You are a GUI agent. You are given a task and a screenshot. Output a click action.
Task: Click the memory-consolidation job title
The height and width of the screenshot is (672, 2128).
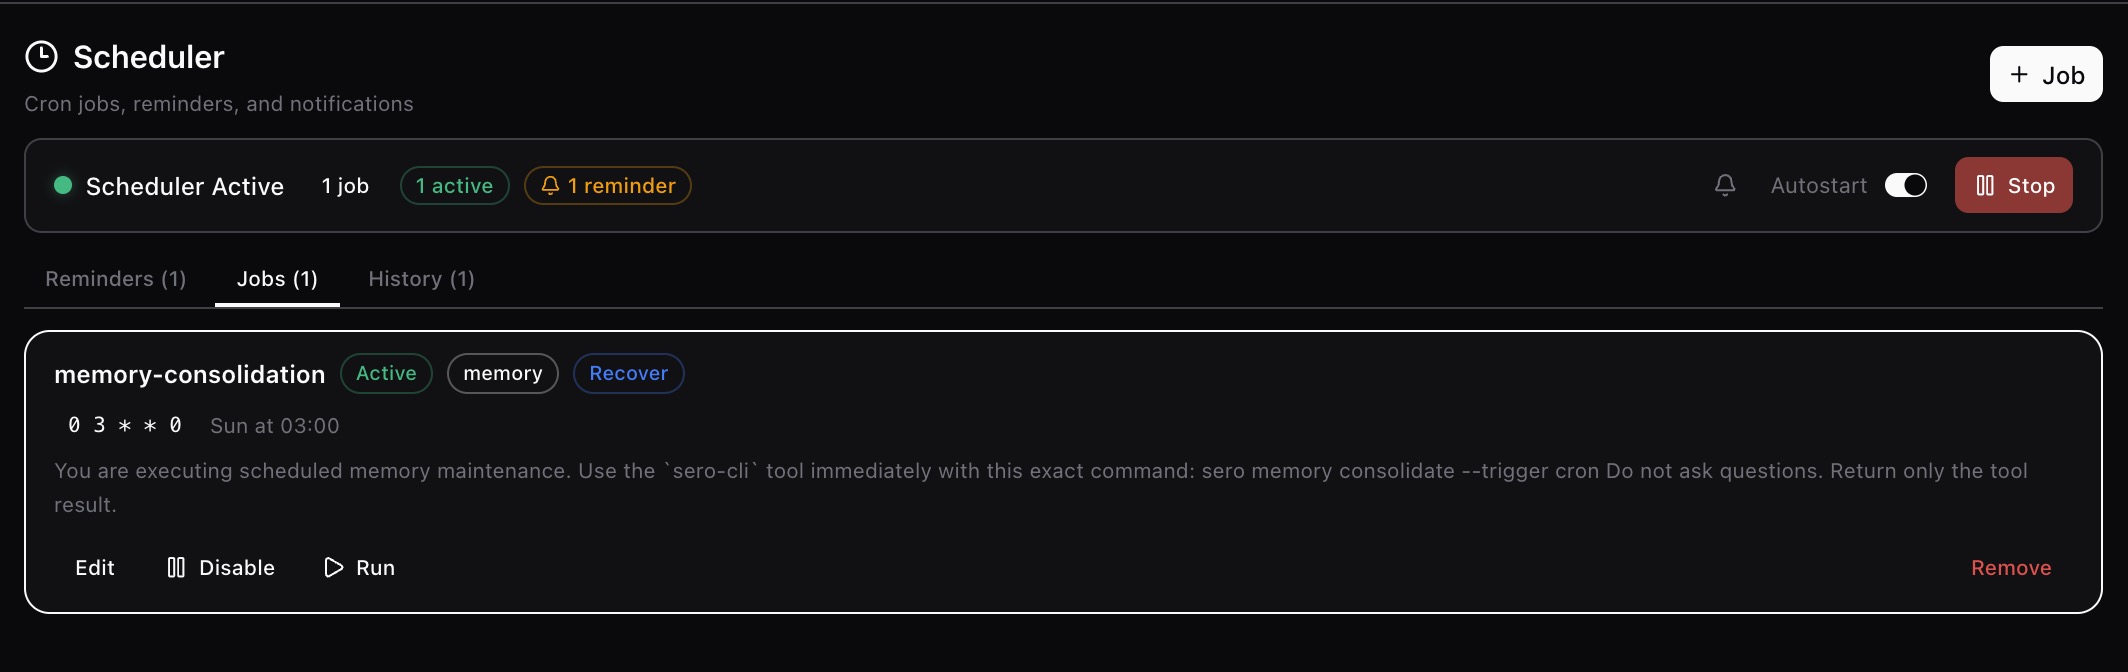[190, 375]
